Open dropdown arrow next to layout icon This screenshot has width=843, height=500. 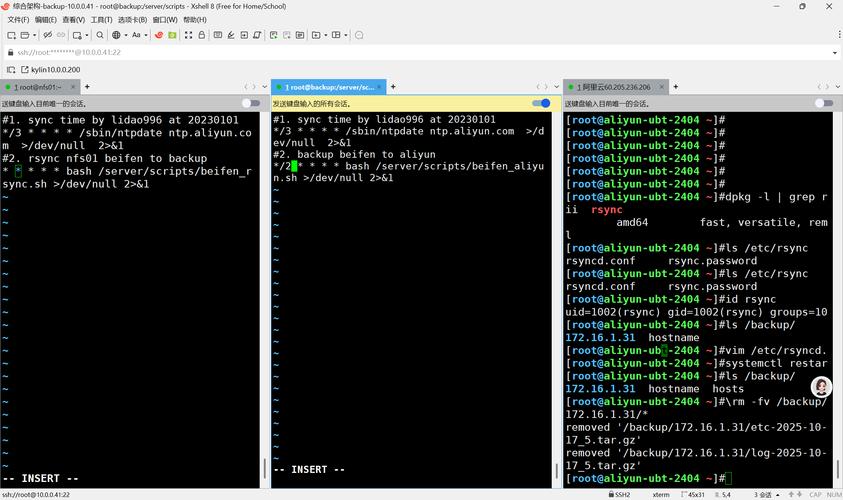tap(346, 35)
